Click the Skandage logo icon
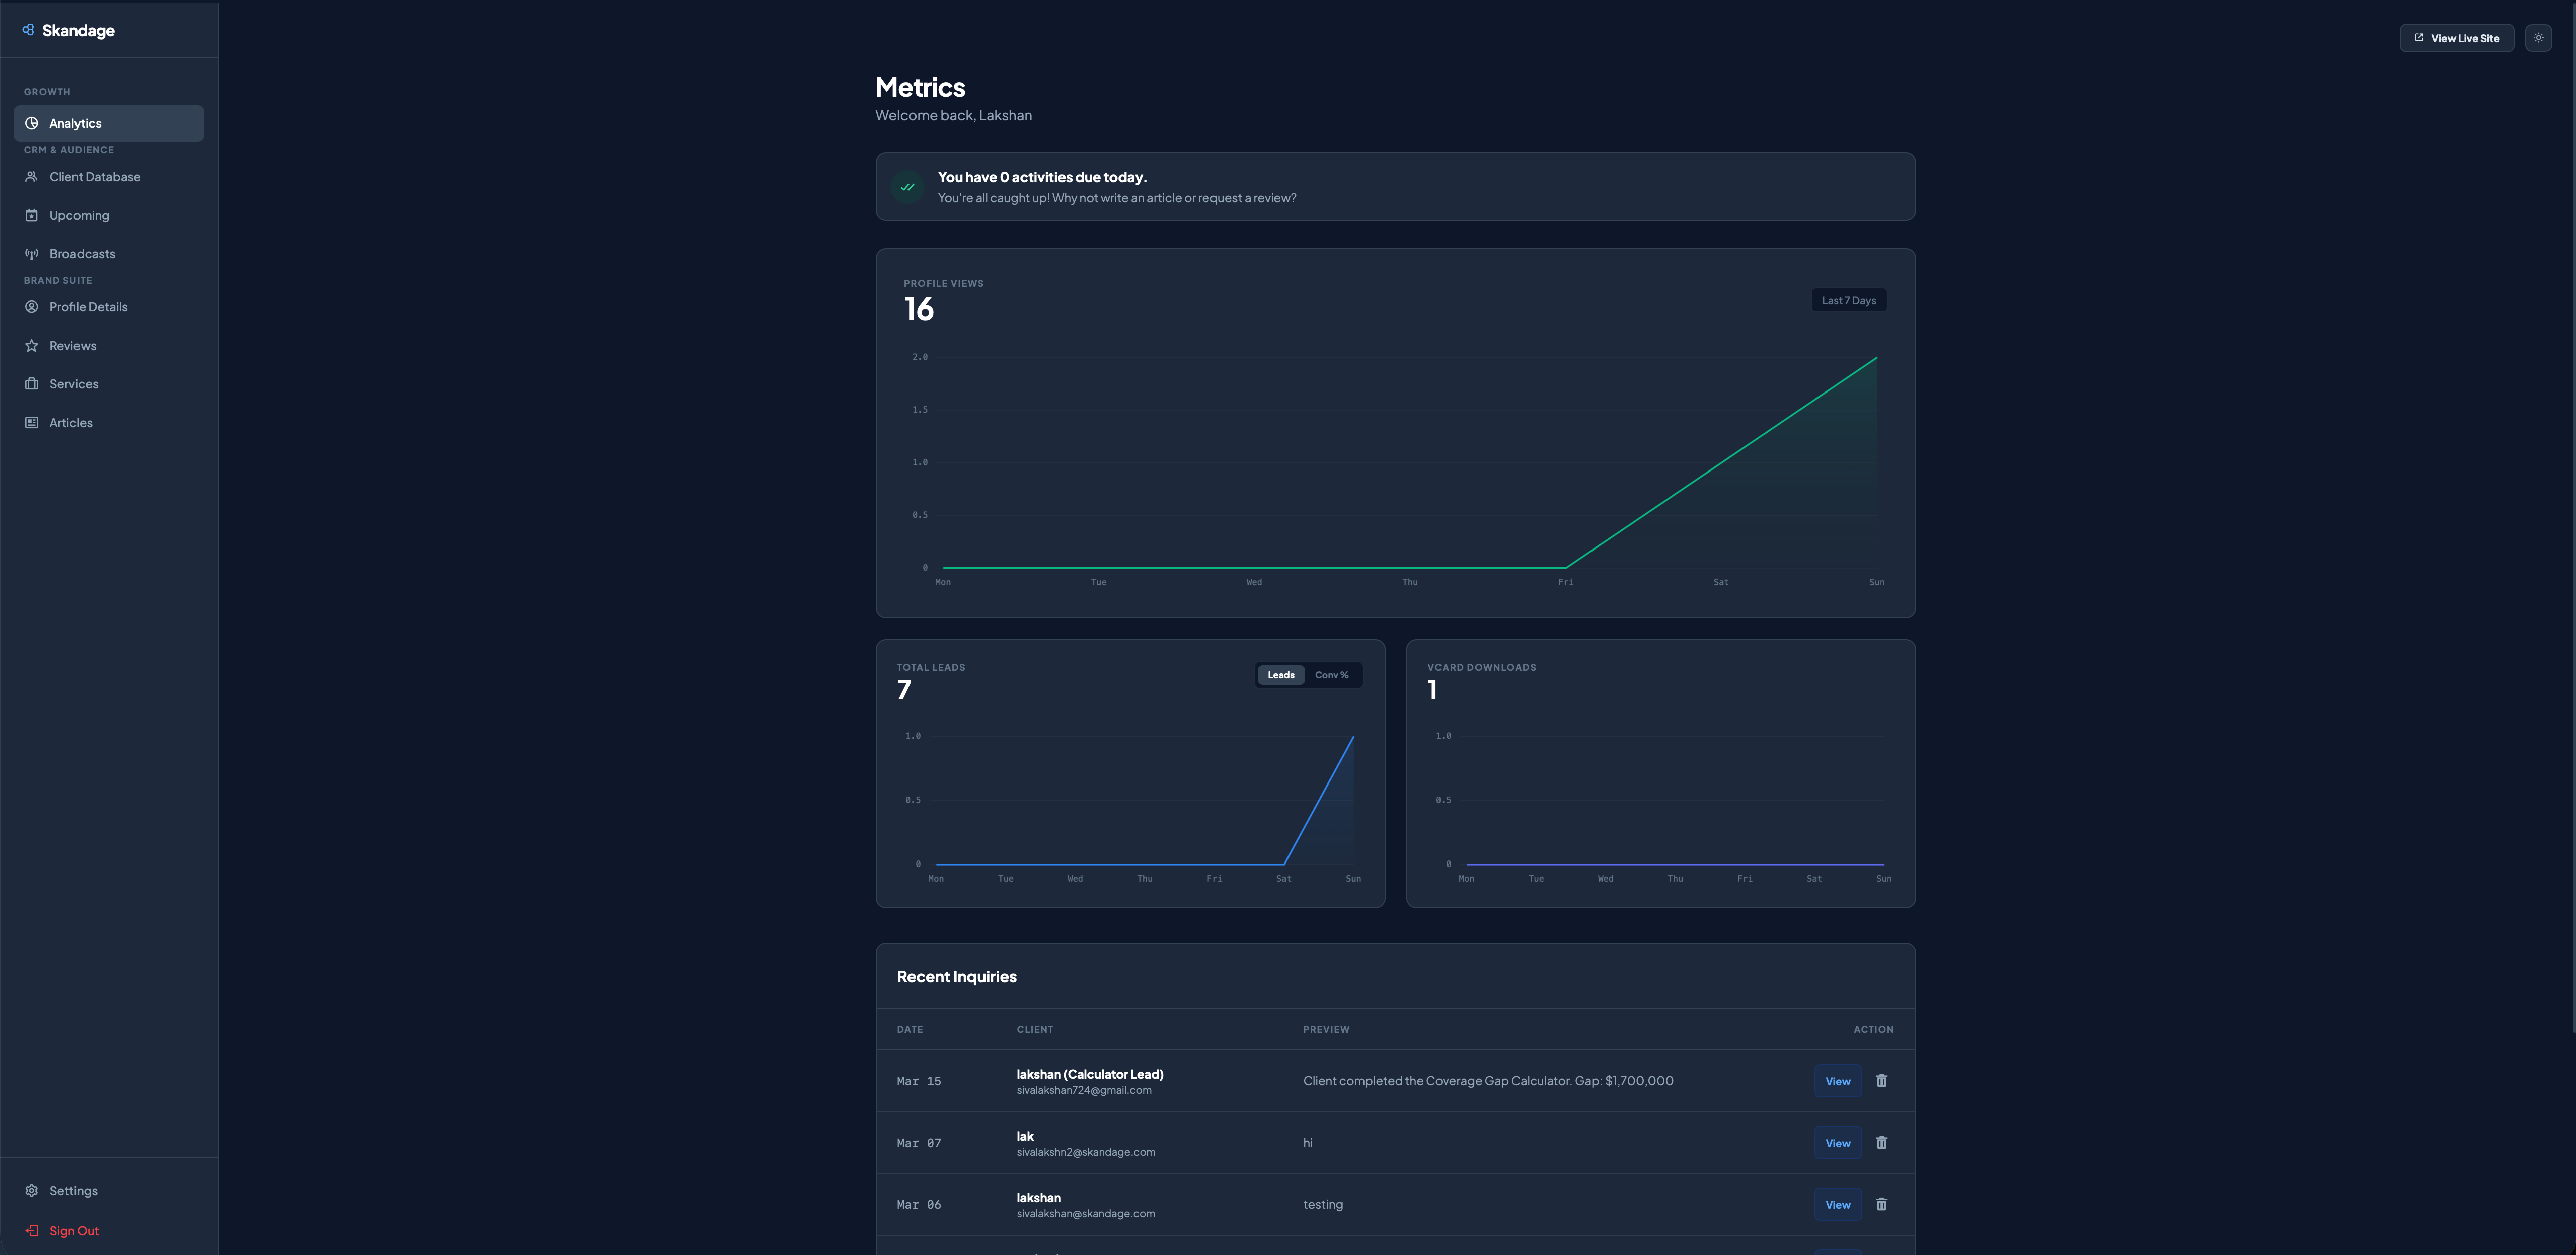The width and height of the screenshot is (2576, 1255). pyautogui.click(x=28, y=30)
